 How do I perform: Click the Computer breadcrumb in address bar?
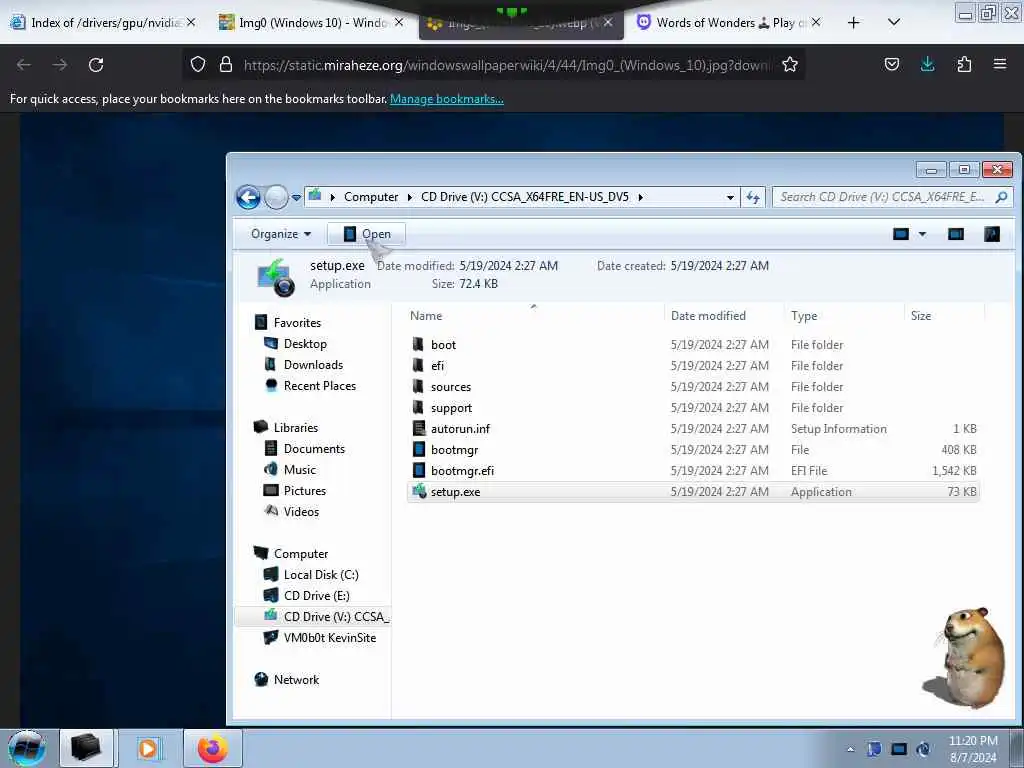(x=370, y=197)
